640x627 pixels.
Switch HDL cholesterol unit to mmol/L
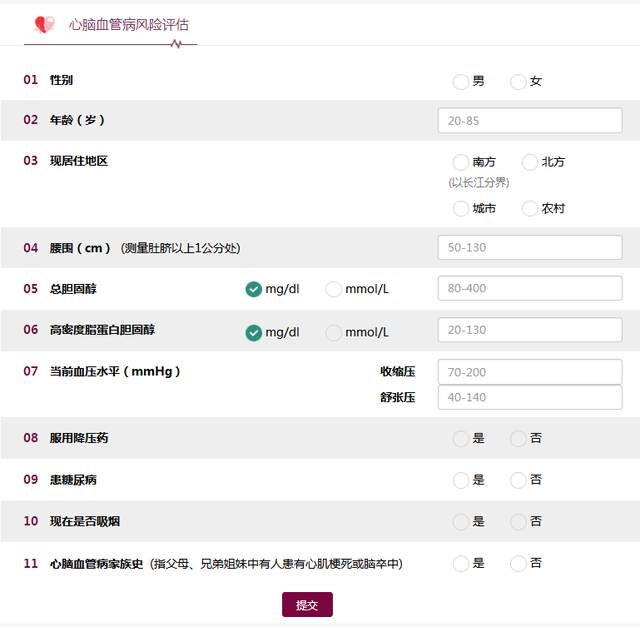[x=333, y=333]
